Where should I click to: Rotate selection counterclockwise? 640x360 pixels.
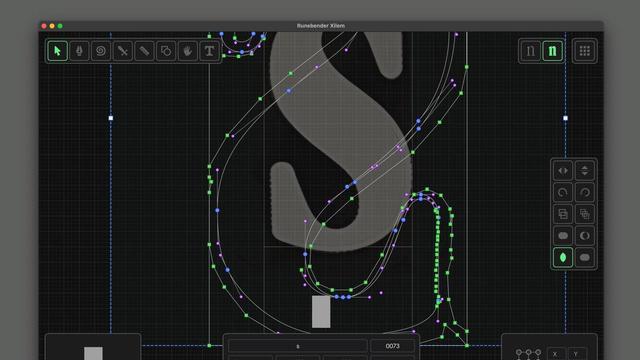[x=563, y=192]
